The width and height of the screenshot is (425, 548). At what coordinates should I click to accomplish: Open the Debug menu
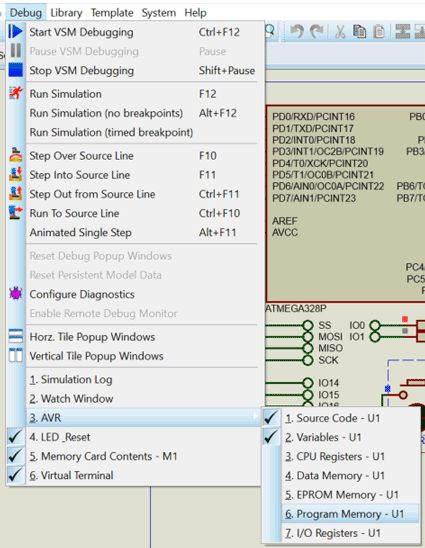(x=26, y=13)
